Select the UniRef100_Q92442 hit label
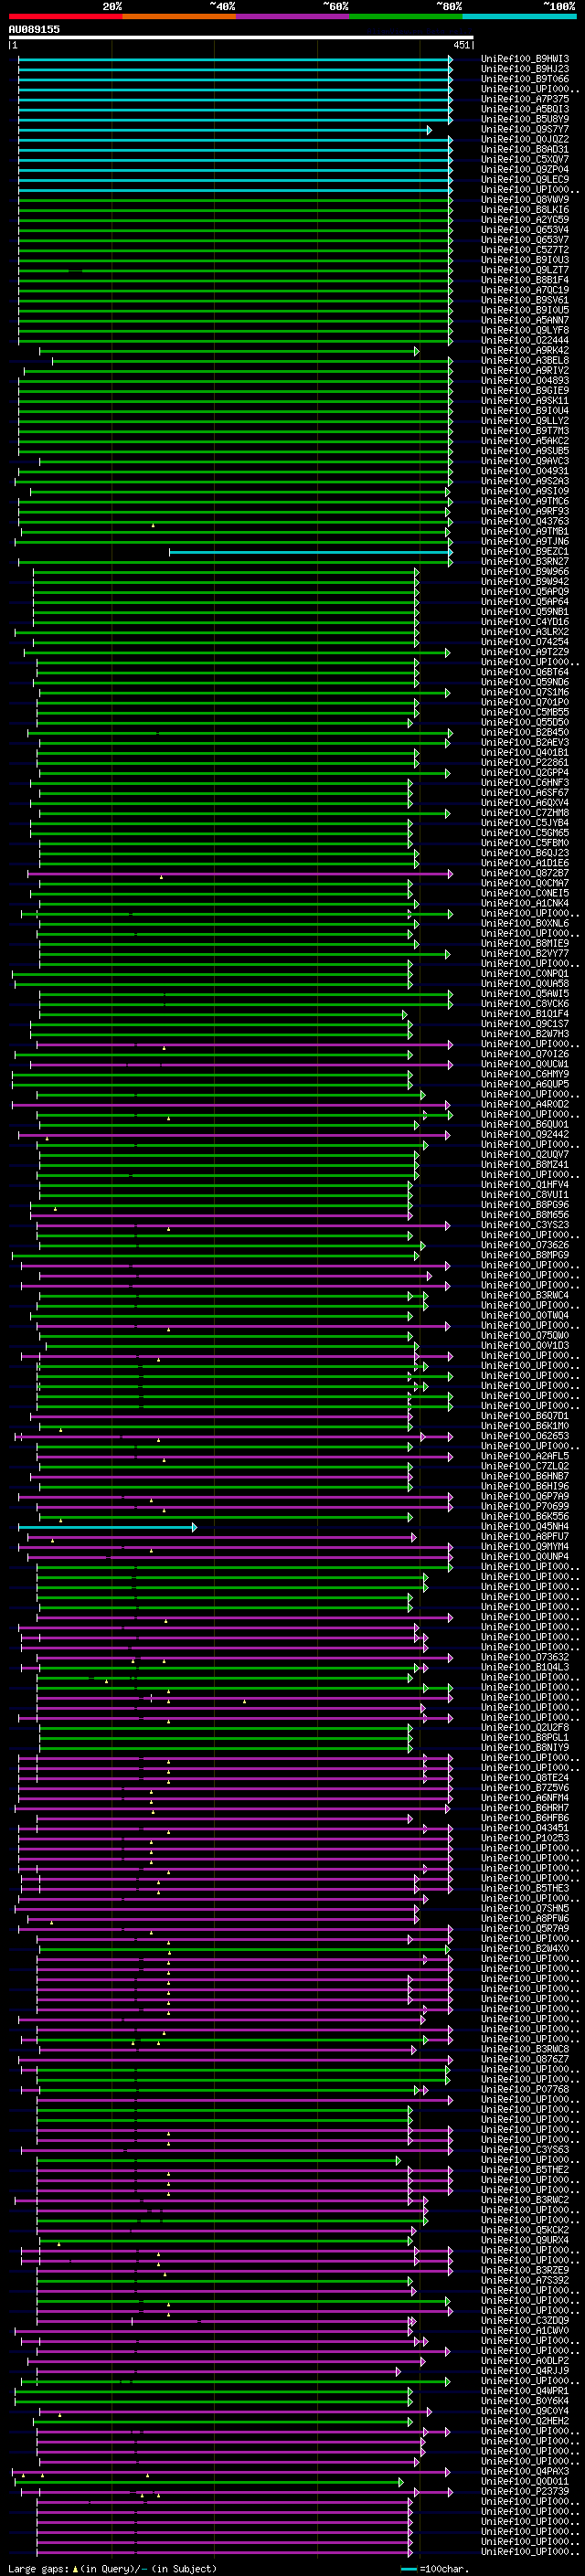585x2576 pixels. pyautogui.click(x=525, y=1134)
